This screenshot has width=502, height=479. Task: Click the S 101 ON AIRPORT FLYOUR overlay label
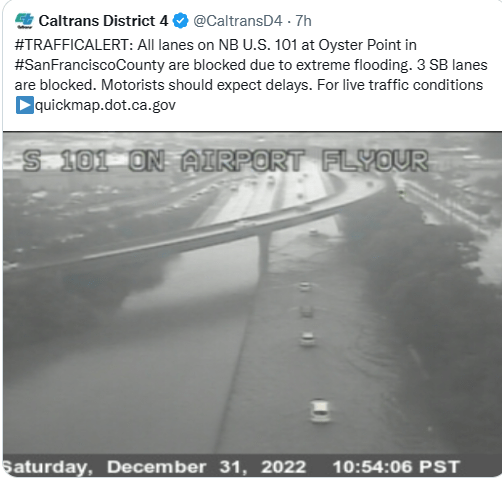[x=225, y=161]
